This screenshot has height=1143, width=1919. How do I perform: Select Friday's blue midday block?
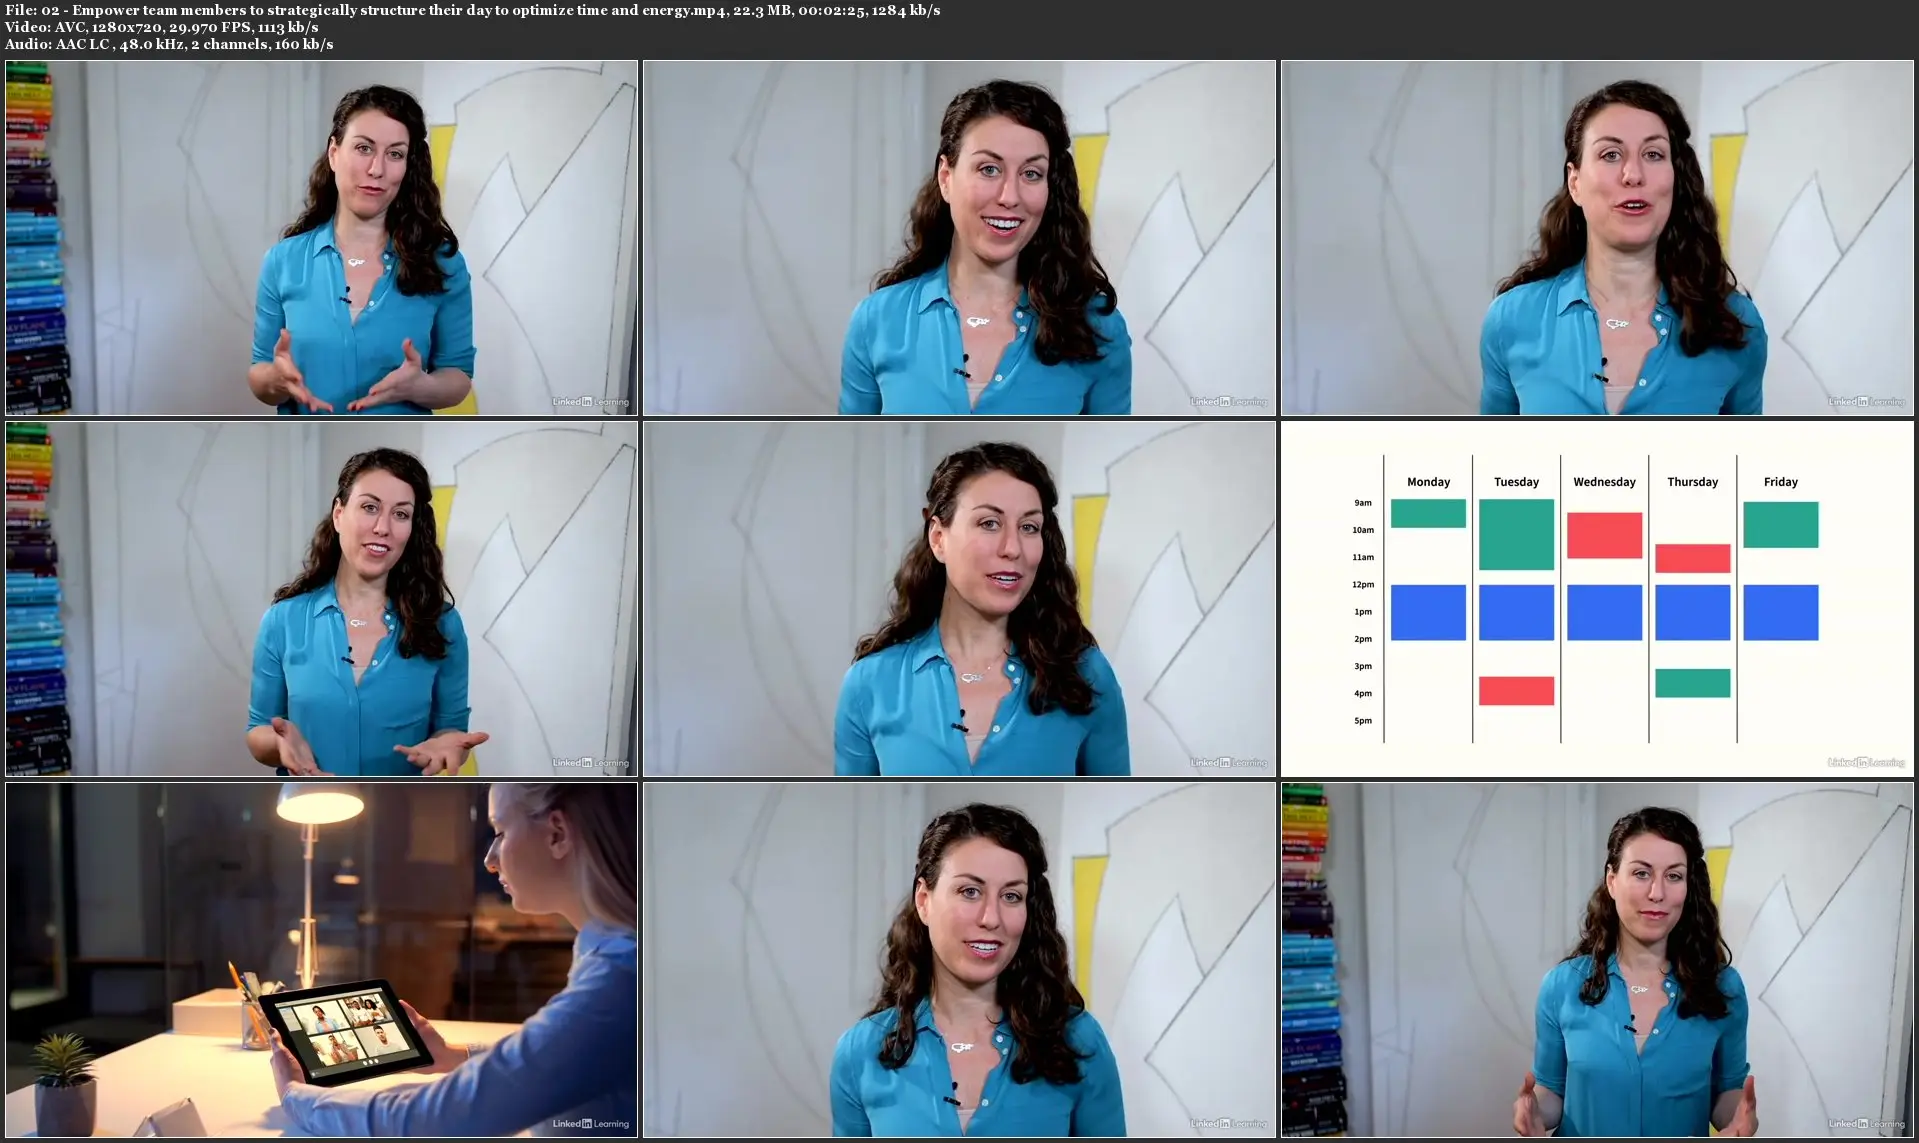(x=1780, y=612)
